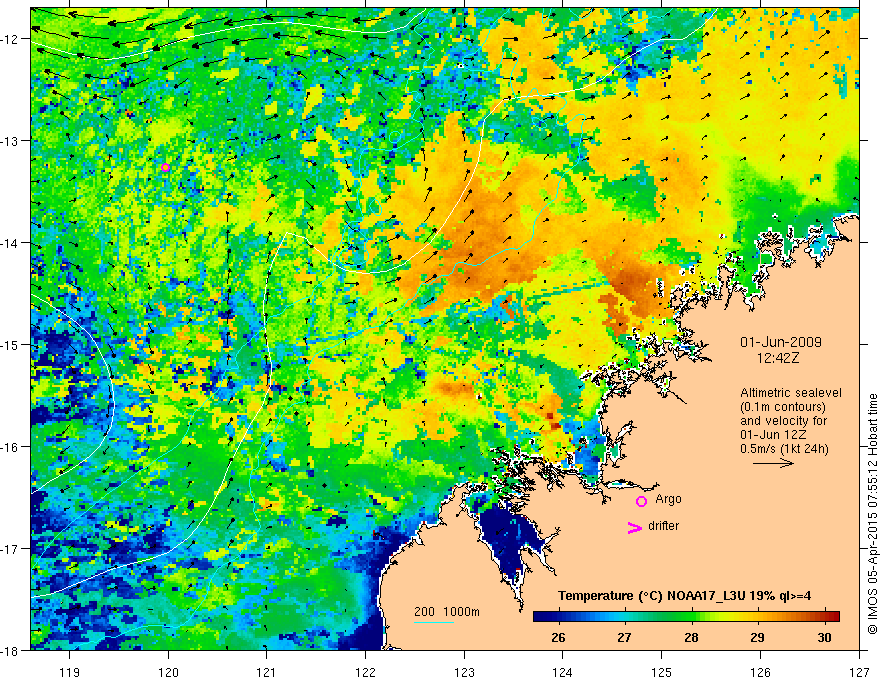This screenshot has height=680, width=880.
Task: Click longitude axis label 122
Action: click(x=365, y=672)
